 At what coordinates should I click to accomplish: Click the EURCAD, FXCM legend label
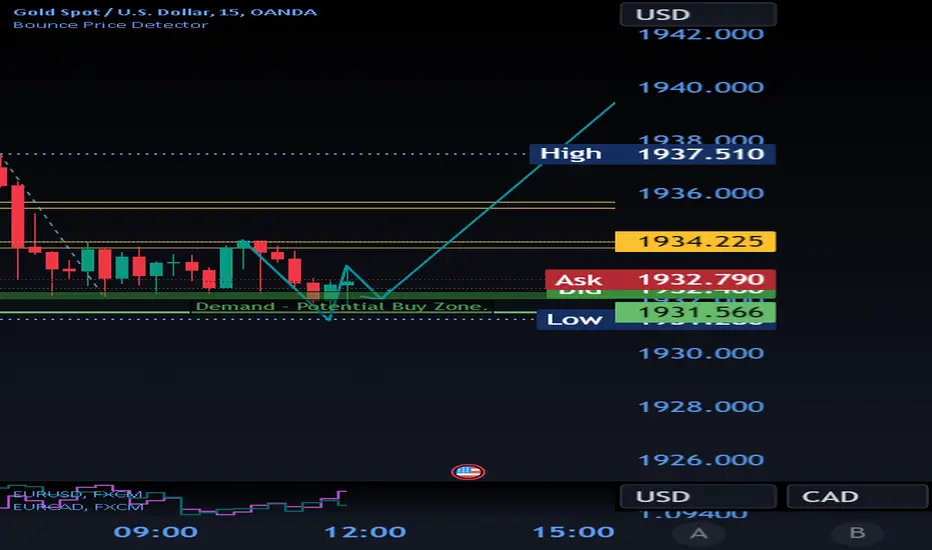click(x=78, y=507)
